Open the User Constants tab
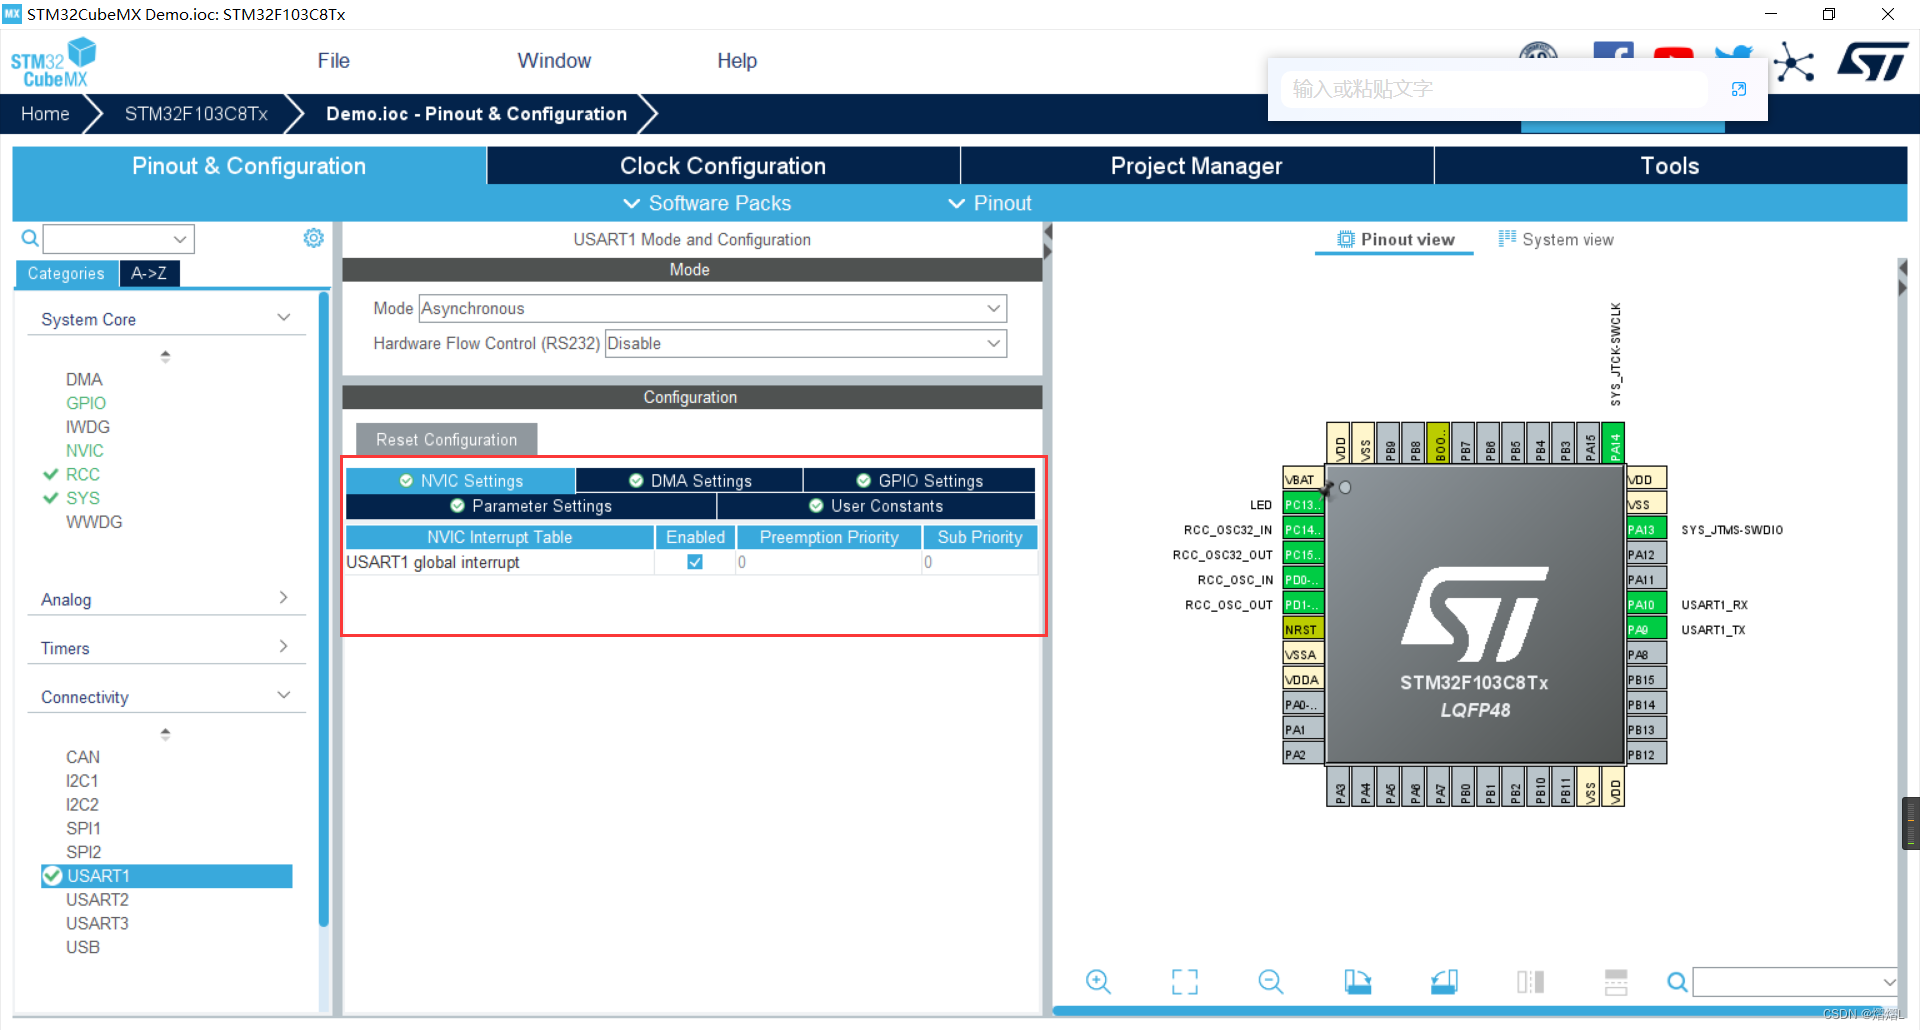This screenshot has width=1920, height=1030. tap(876, 506)
